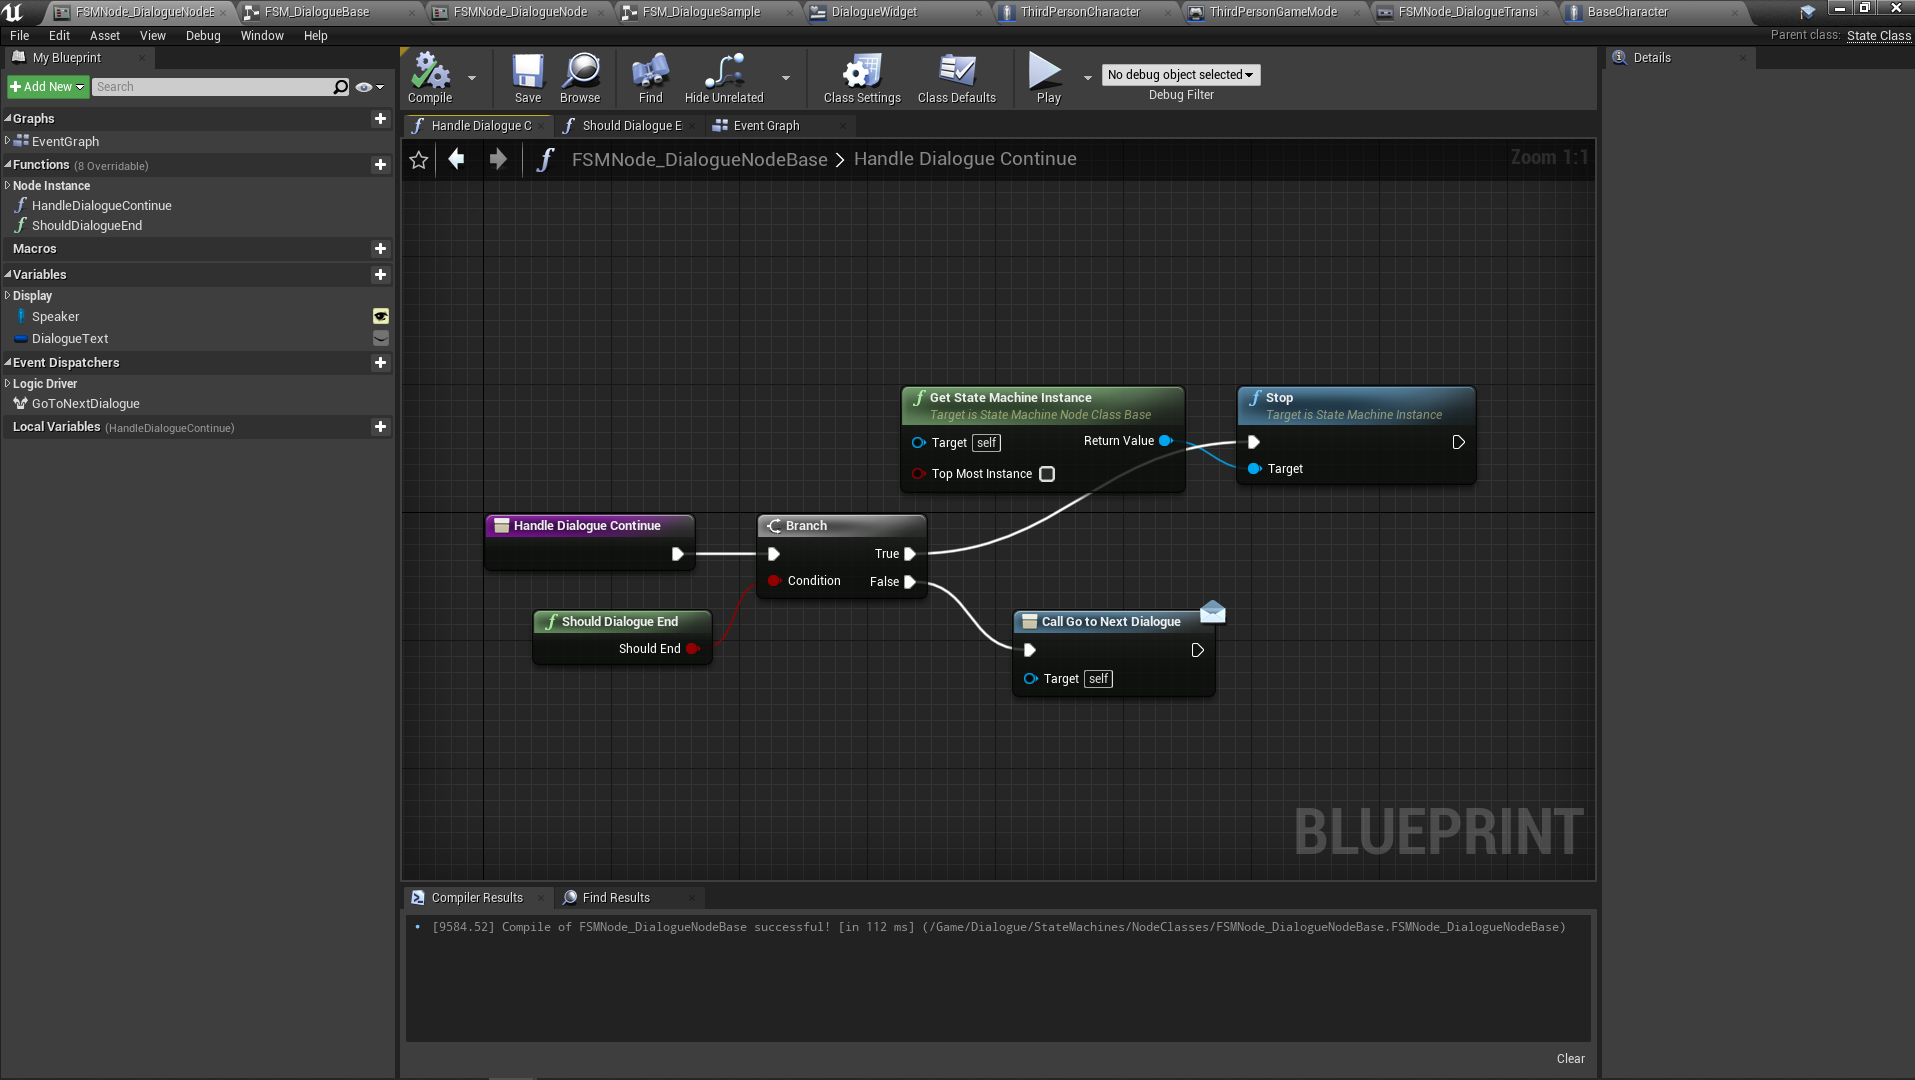Save the blueprint with Save icon
Screen dimensions: 1915x1080
(527, 77)
